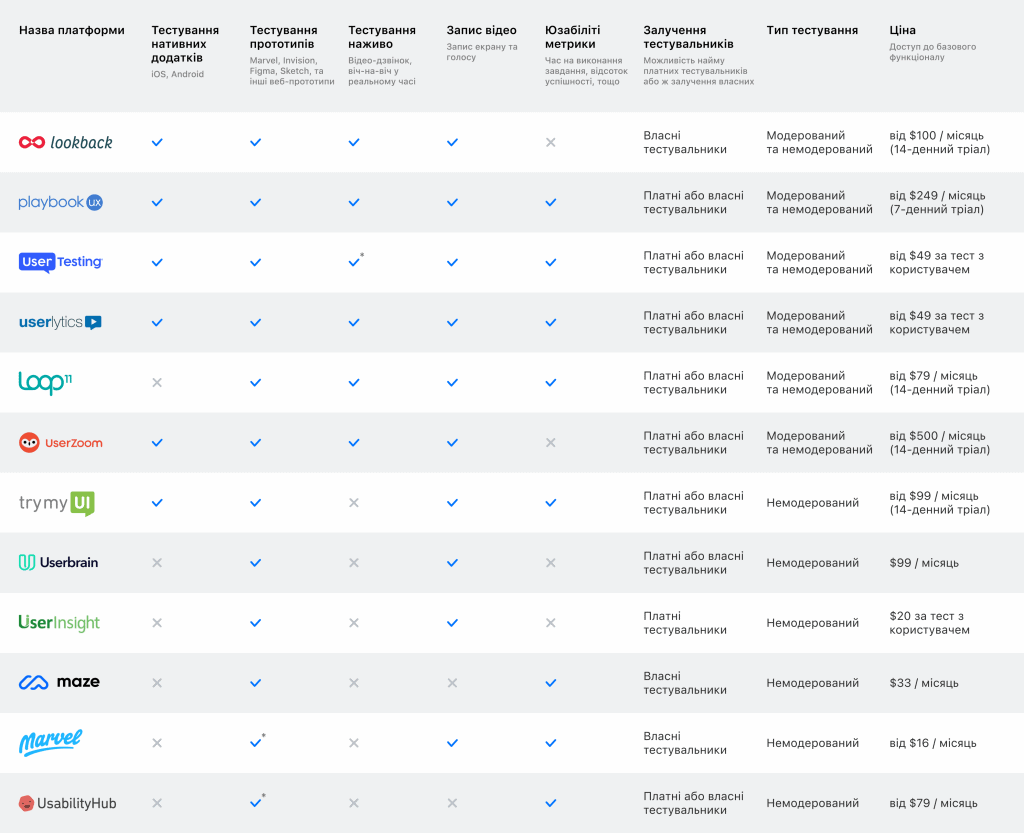Click the "від $99 / місяць" trymyUI price
Image resolution: width=1024 pixels, height=833 pixels.
(934, 495)
